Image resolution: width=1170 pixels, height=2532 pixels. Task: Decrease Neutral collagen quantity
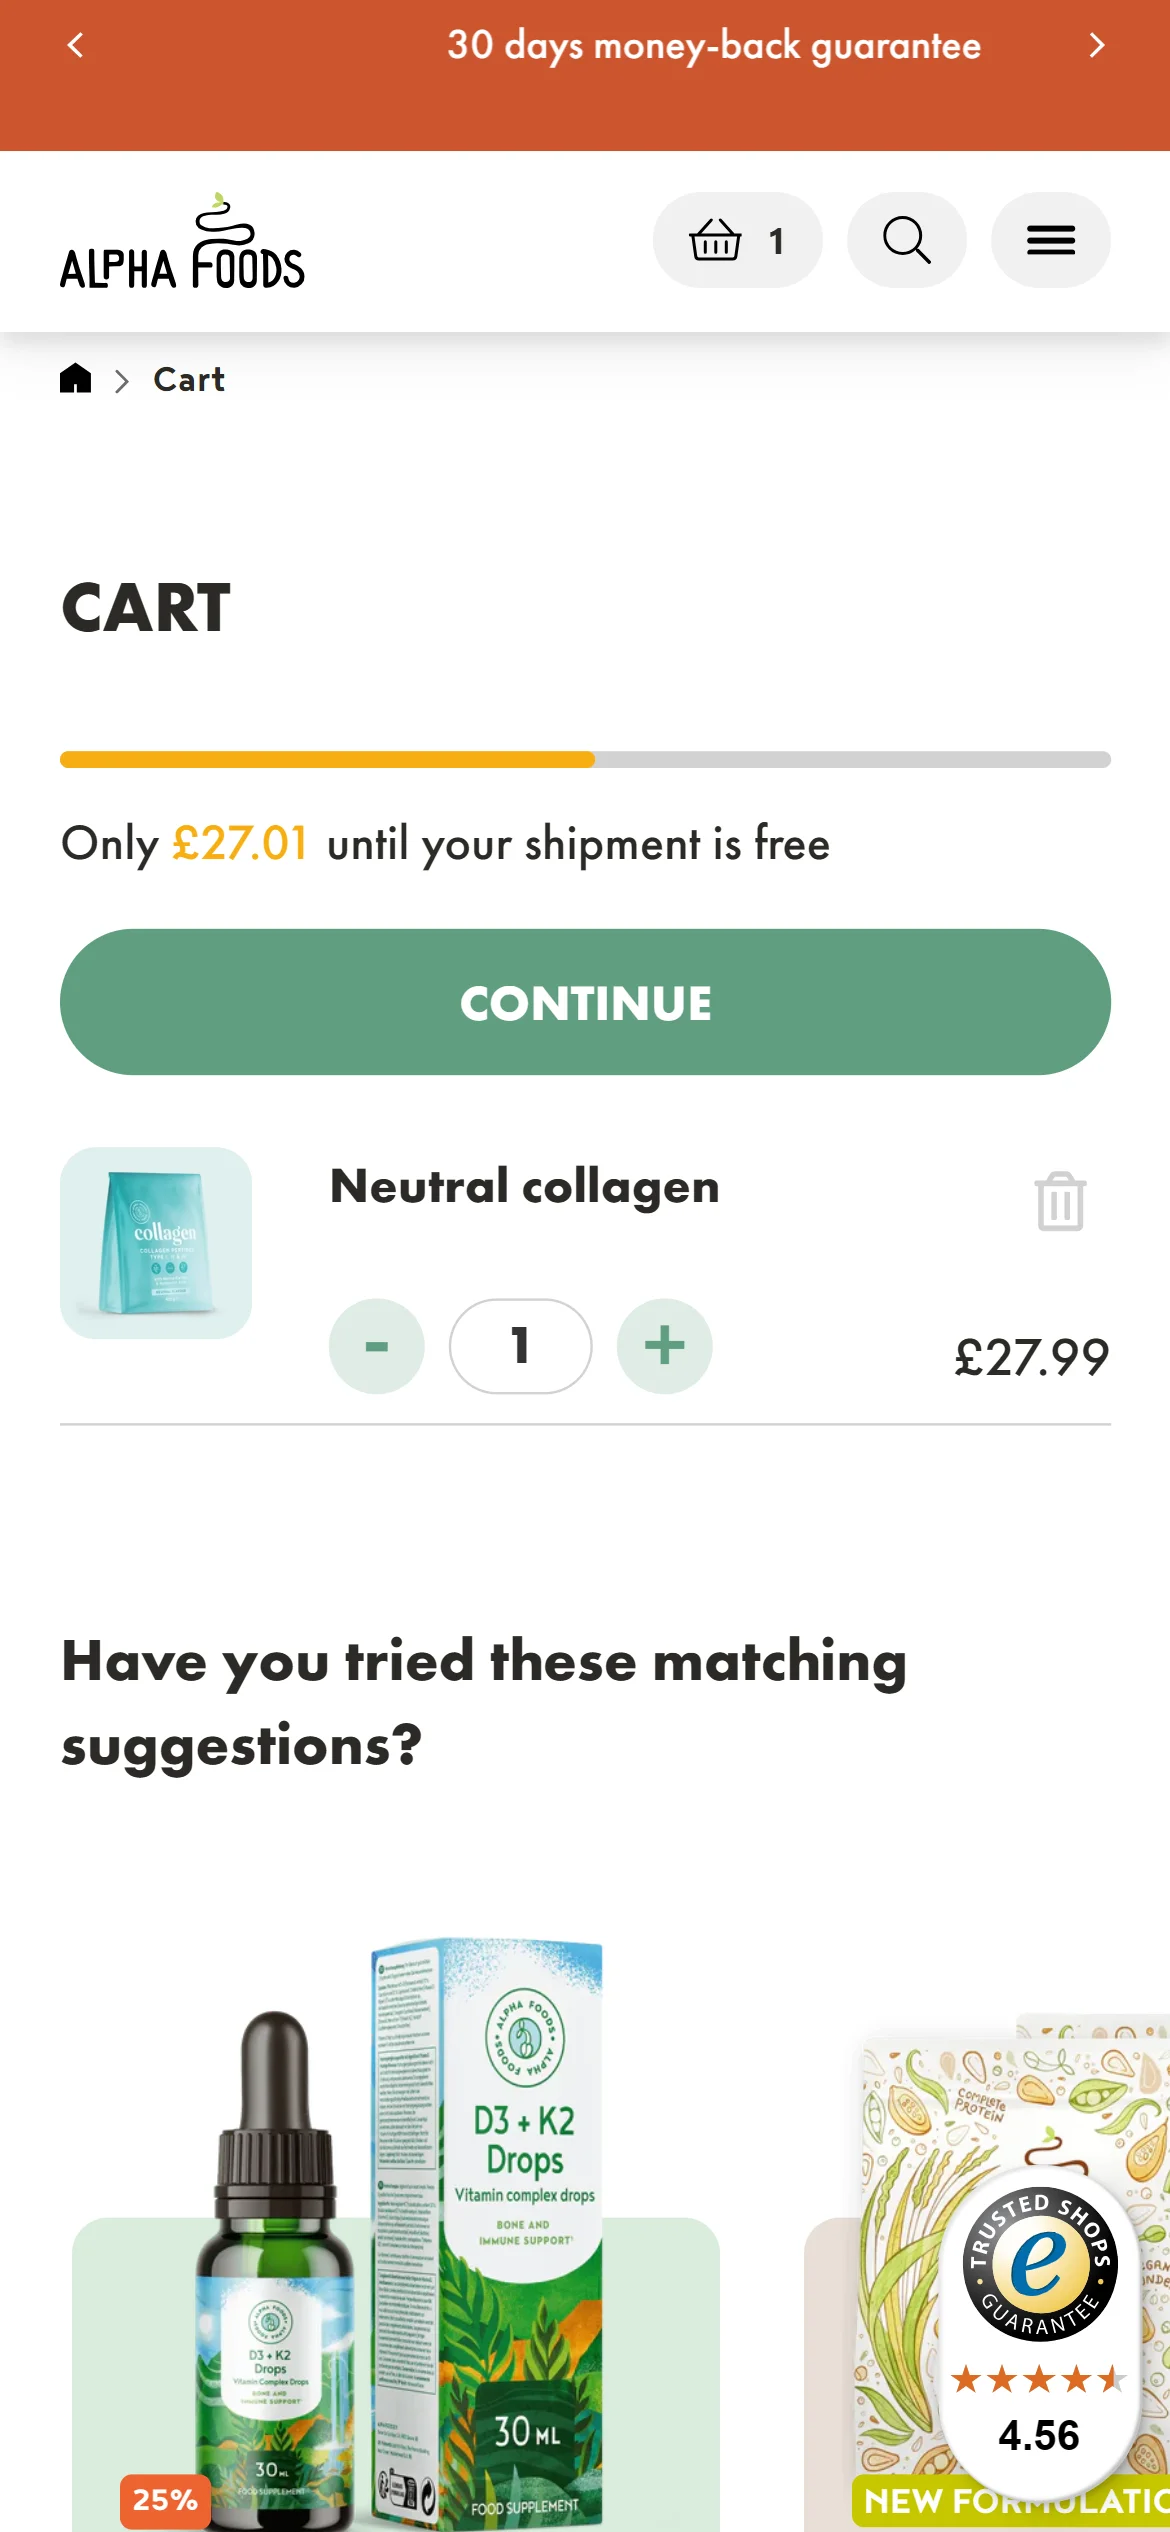coord(377,1346)
